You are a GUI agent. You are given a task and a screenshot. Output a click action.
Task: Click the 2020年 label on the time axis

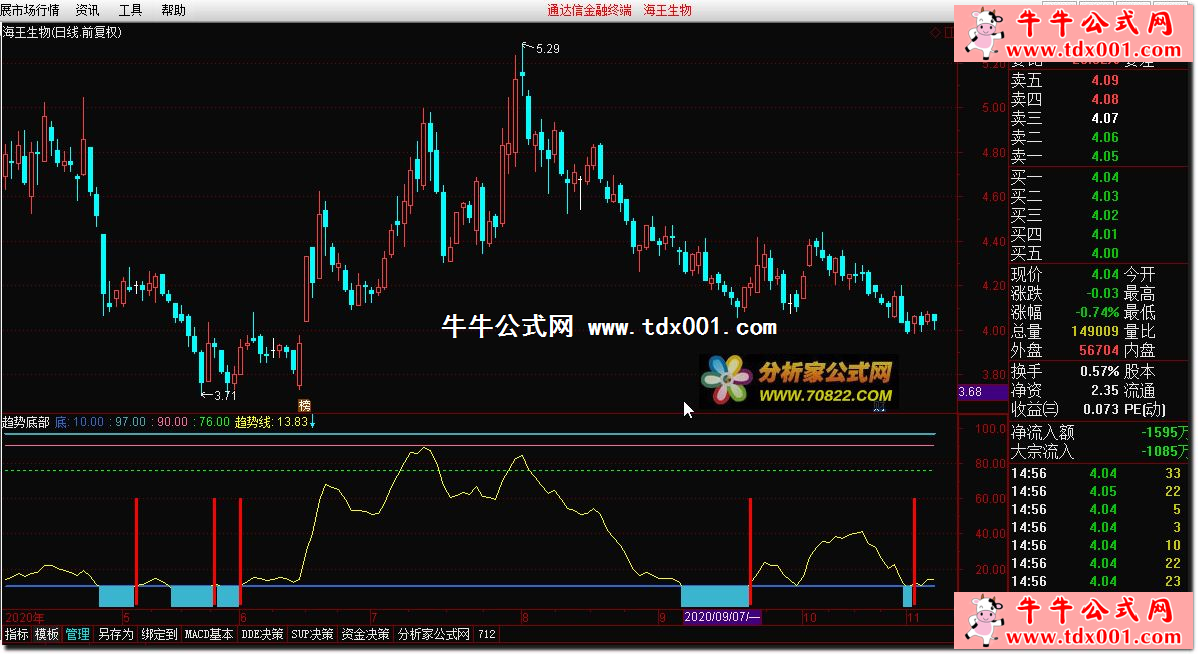(x=24, y=617)
